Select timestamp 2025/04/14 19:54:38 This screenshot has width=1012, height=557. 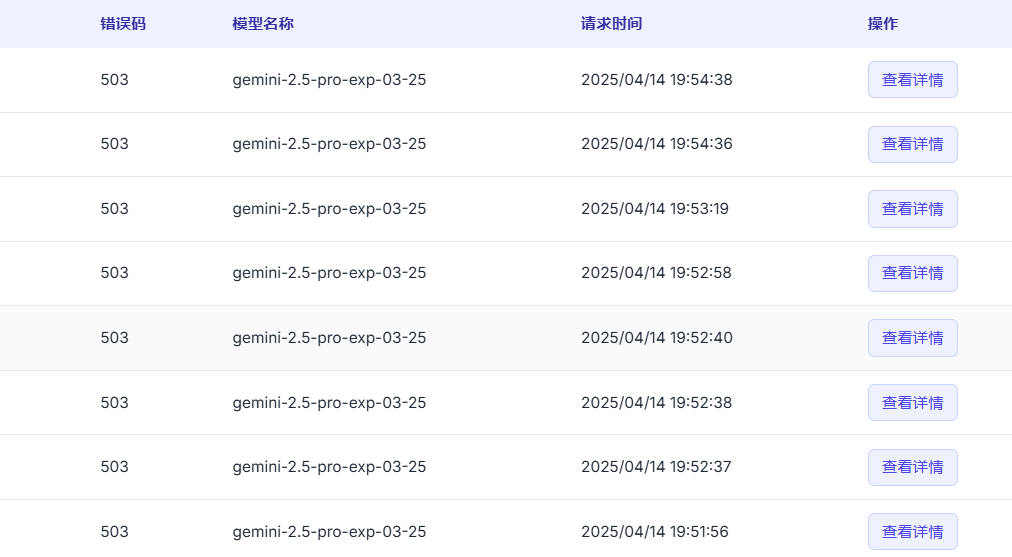tap(656, 79)
